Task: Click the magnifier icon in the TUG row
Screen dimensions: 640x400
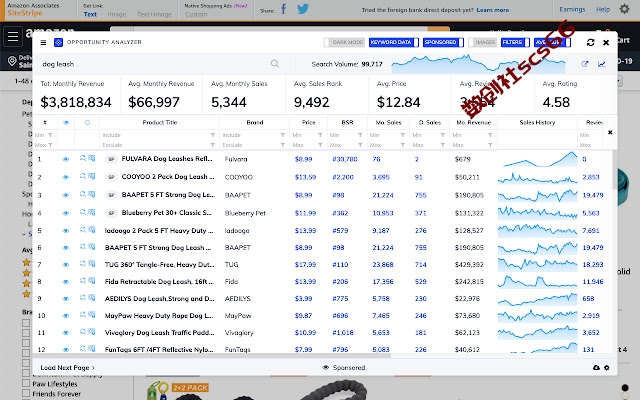Action: coord(82,264)
